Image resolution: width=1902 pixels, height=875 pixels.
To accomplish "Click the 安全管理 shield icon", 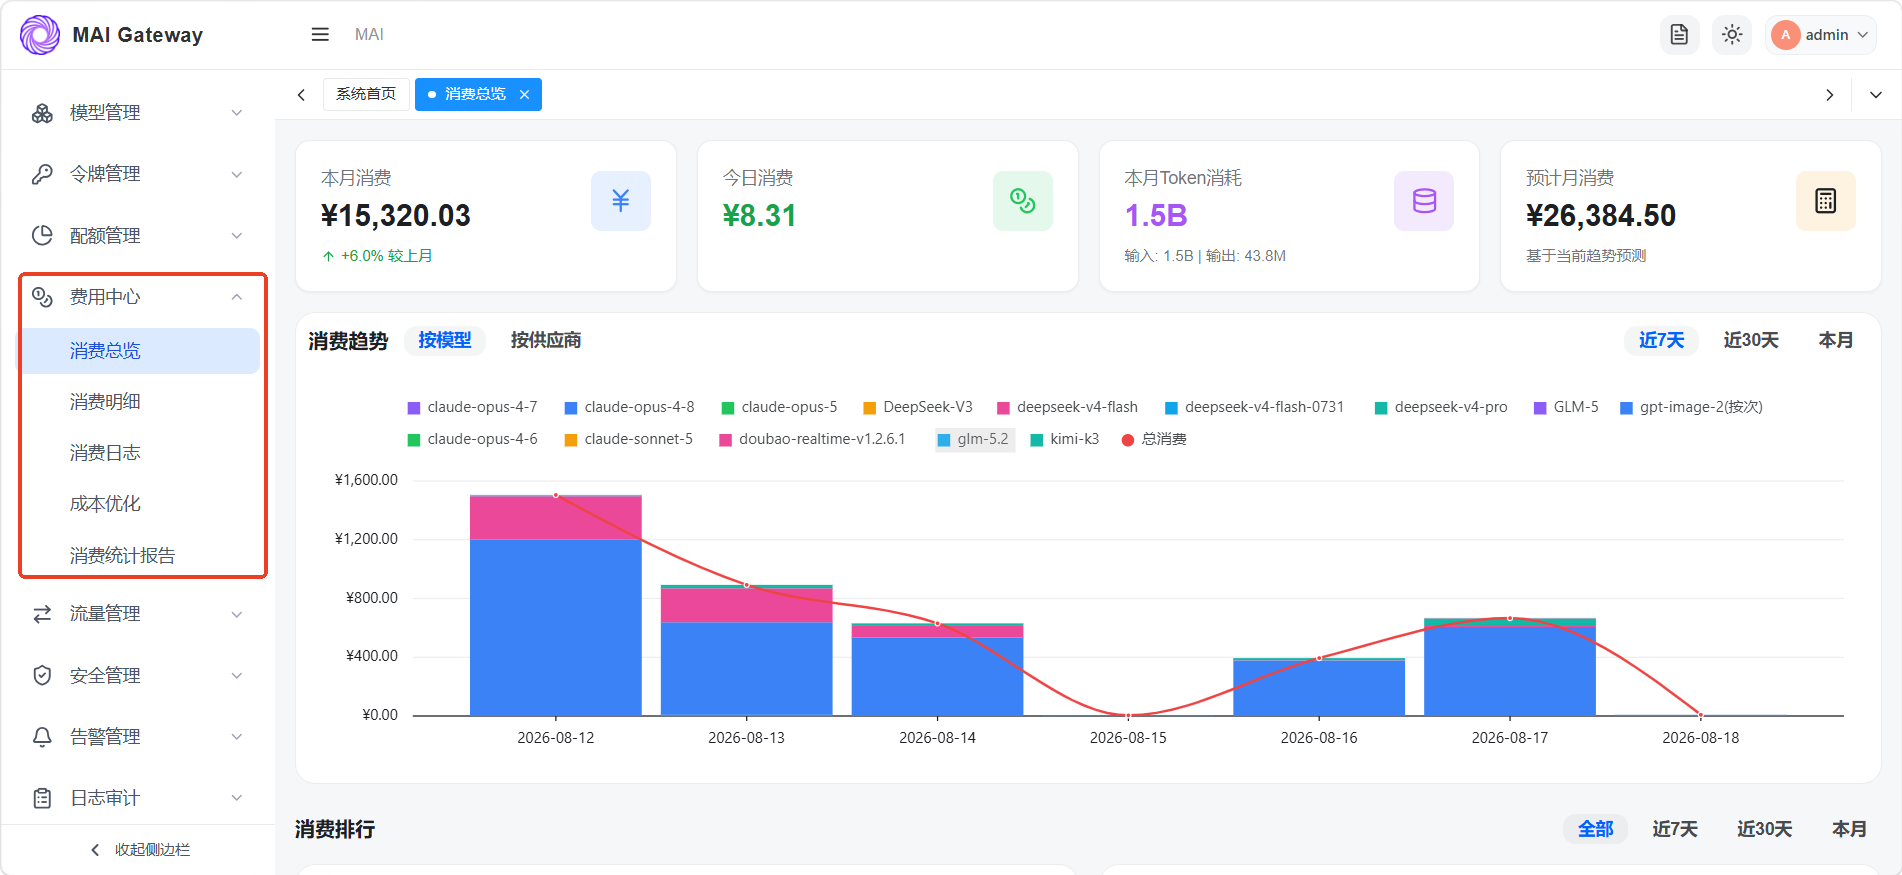I will click(42, 676).
